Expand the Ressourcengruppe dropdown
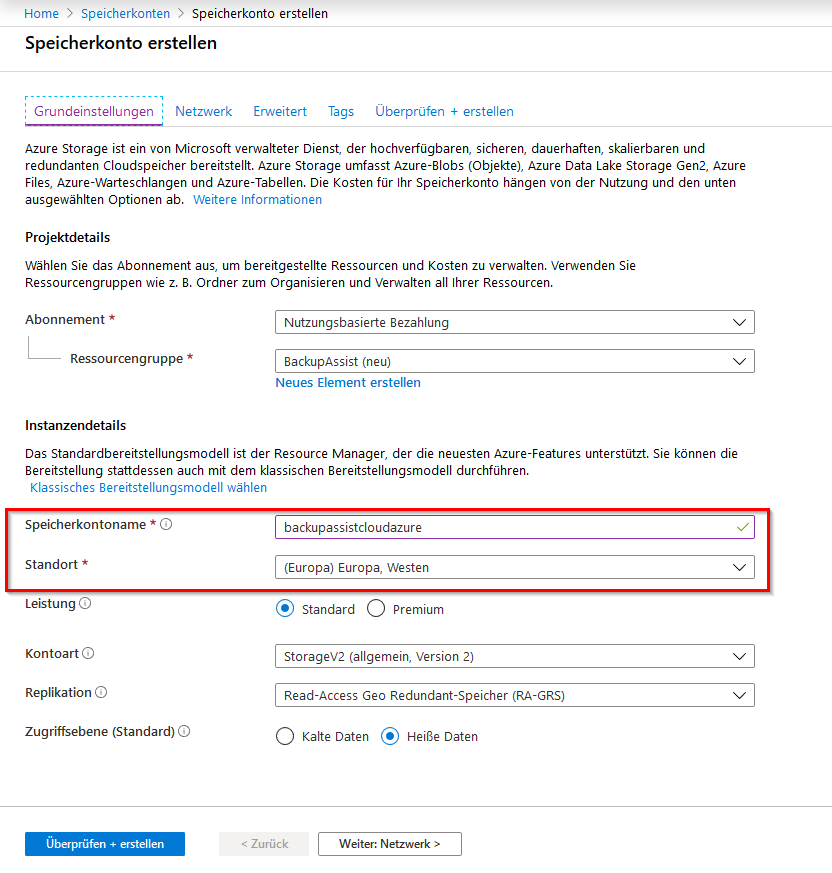Screen dimensions: 832x873 (514, 361)
